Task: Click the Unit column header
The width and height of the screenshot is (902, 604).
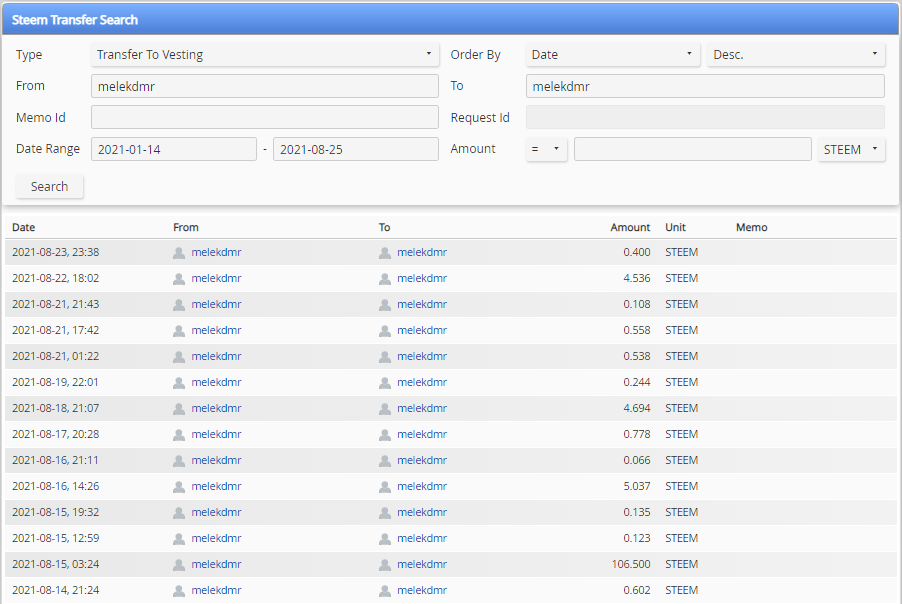Action: pos(675,227)
